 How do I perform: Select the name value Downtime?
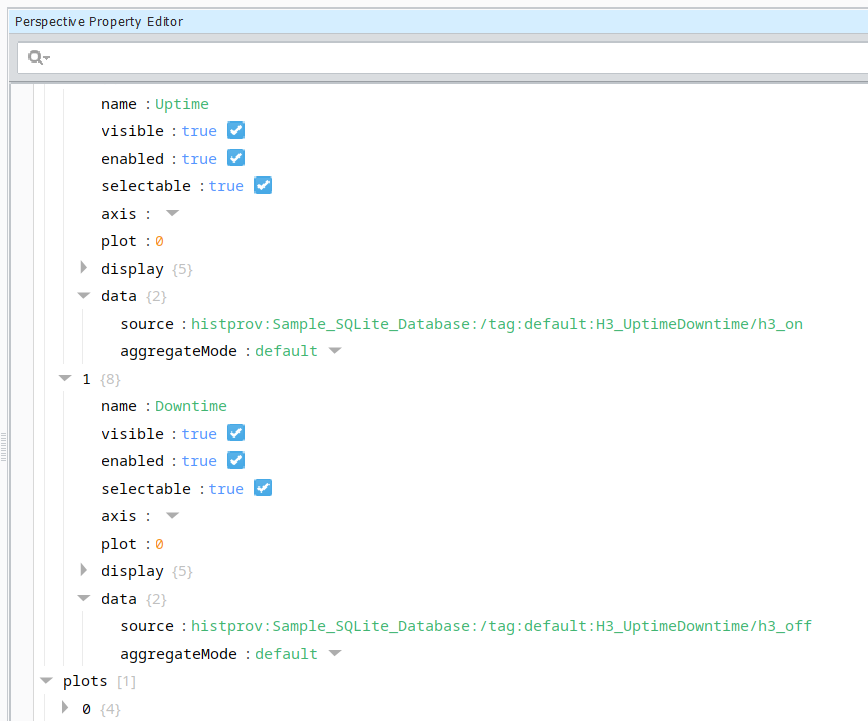pos(191,406)
